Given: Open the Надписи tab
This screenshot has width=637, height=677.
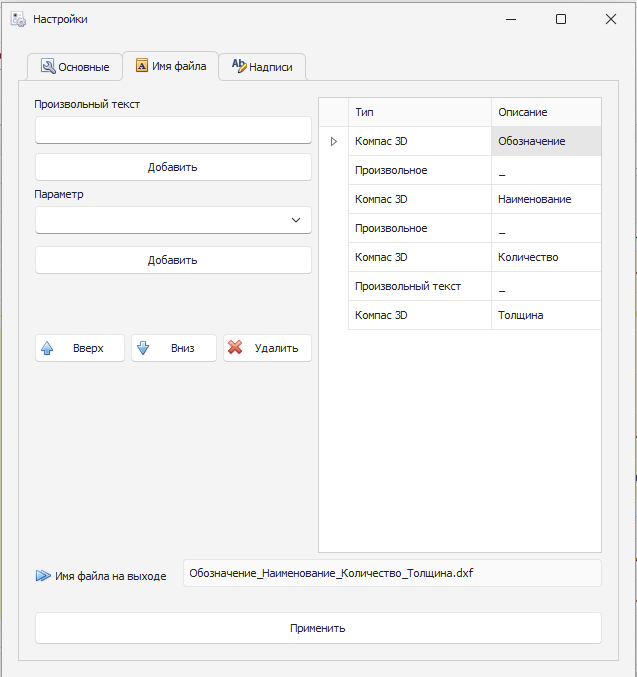Looking at the screenshot, I should coord(262,67).
